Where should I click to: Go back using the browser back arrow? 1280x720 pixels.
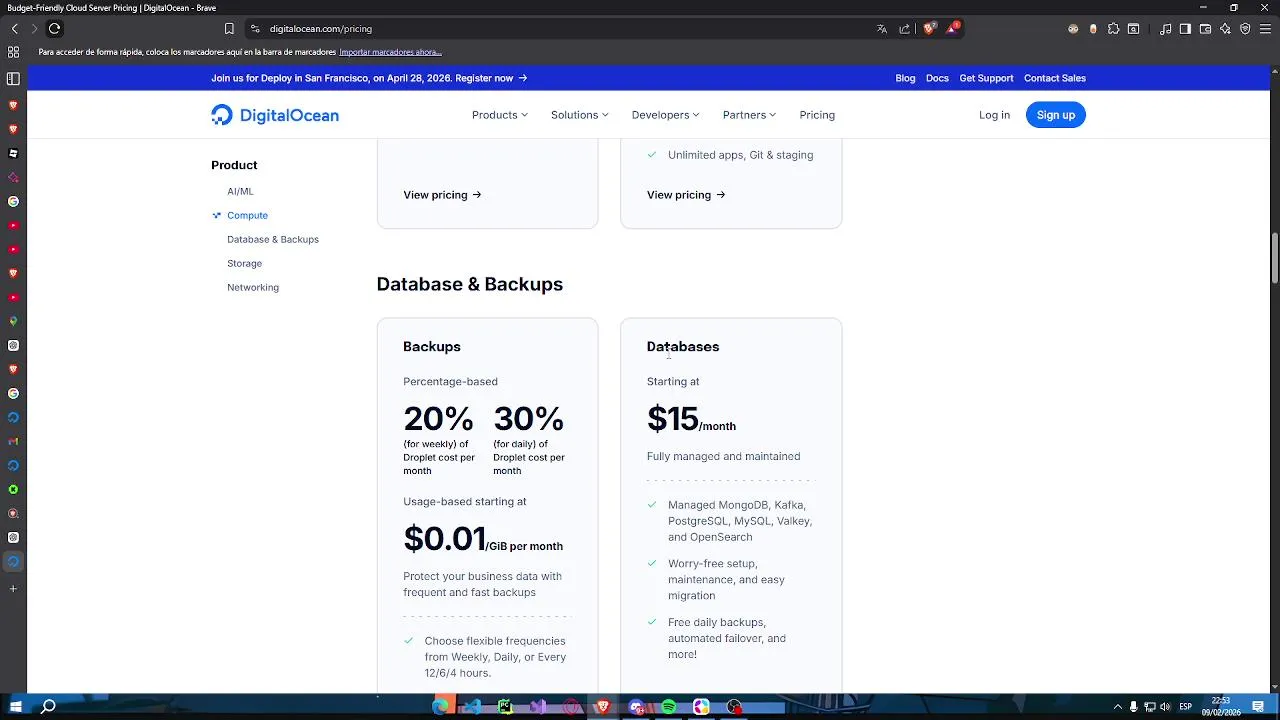tap(14, 29)
